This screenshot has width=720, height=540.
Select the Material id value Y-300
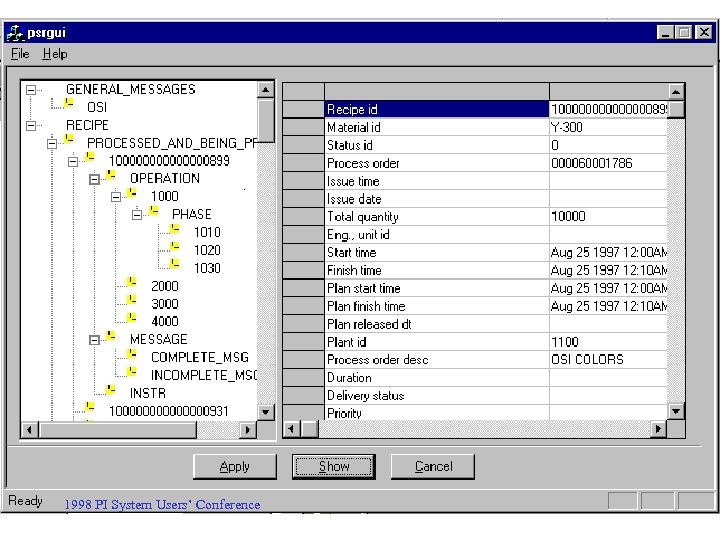pos(608,127)
